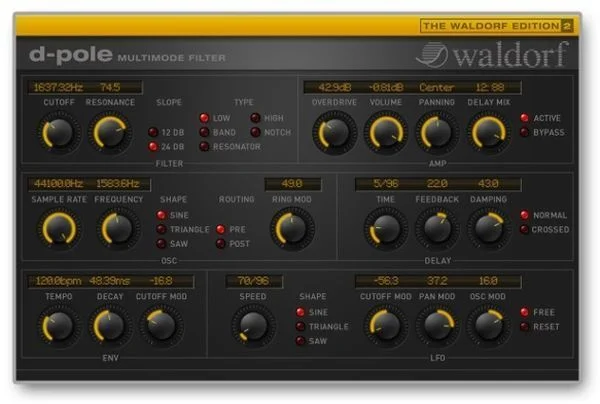Click the Waldorf logo
Image resolution: width=600 pixels, height=404 pixels.
(x=492, y=55)
